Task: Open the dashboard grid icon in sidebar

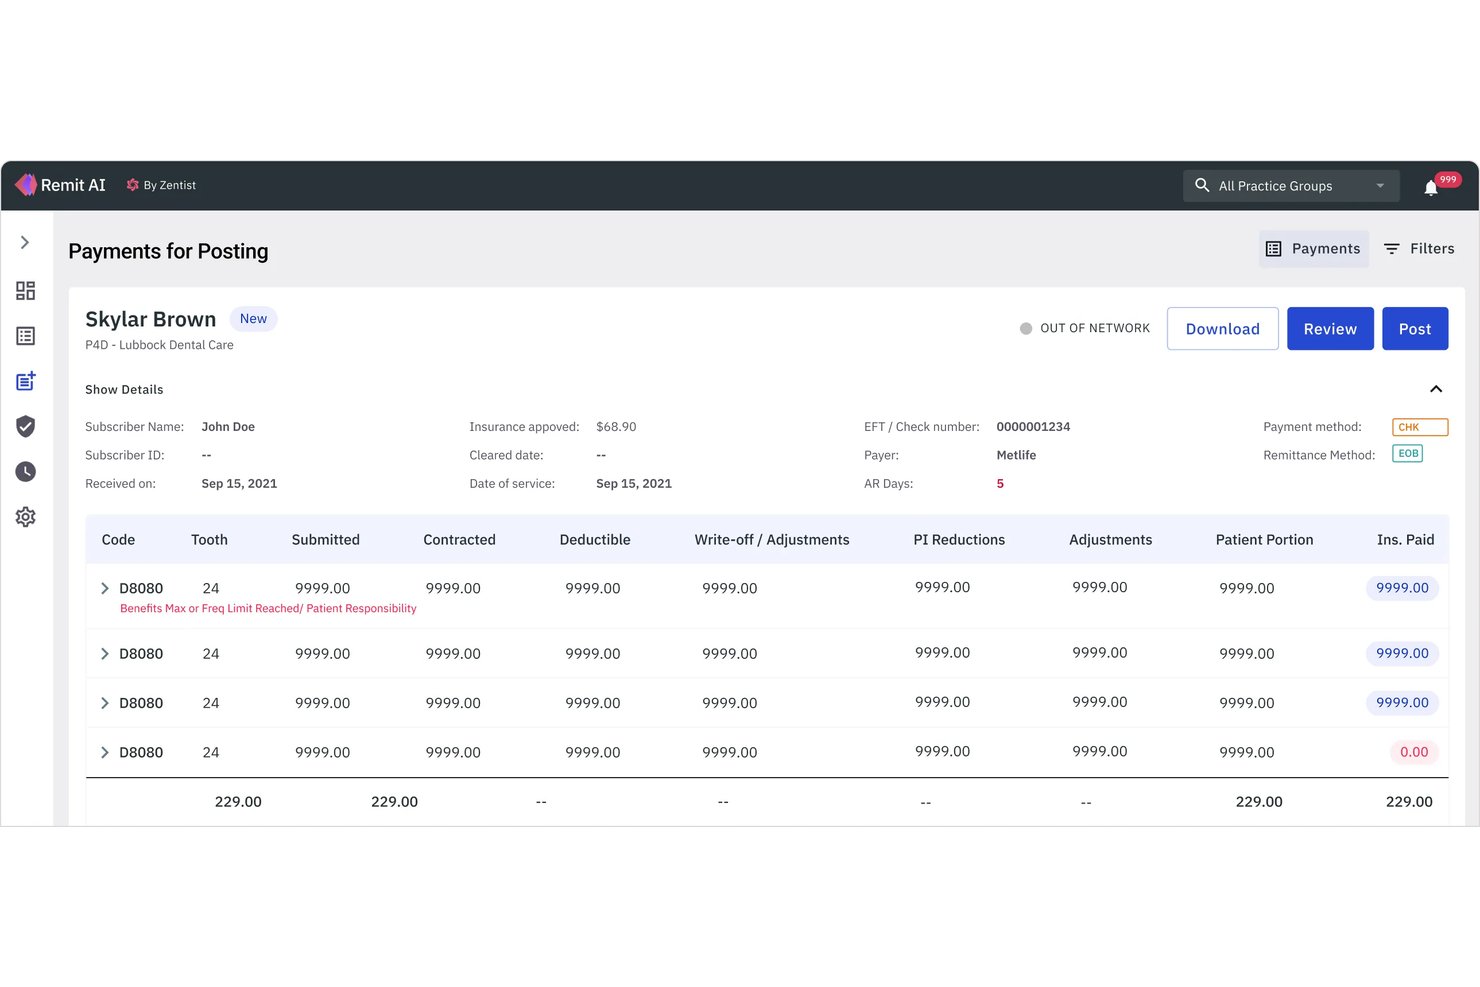Action: (26, 291)
